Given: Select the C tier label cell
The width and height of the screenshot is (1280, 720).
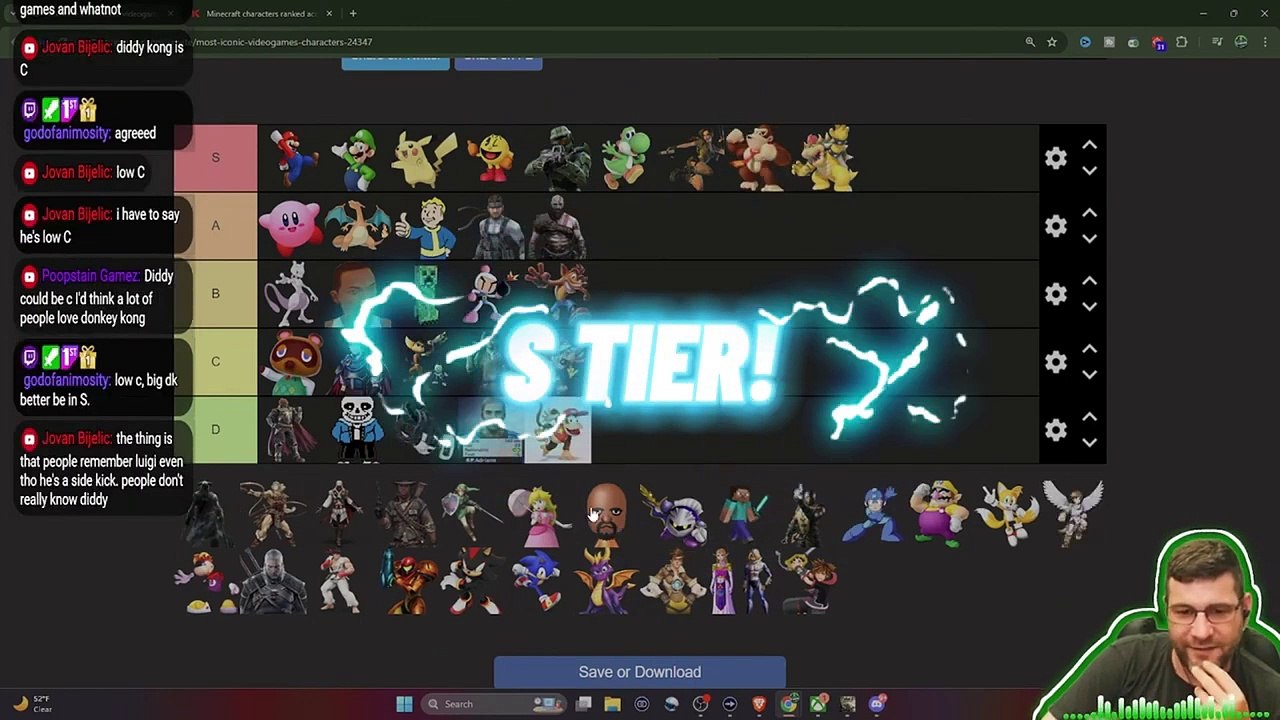Looking at the screenshot, I should 215,362.
